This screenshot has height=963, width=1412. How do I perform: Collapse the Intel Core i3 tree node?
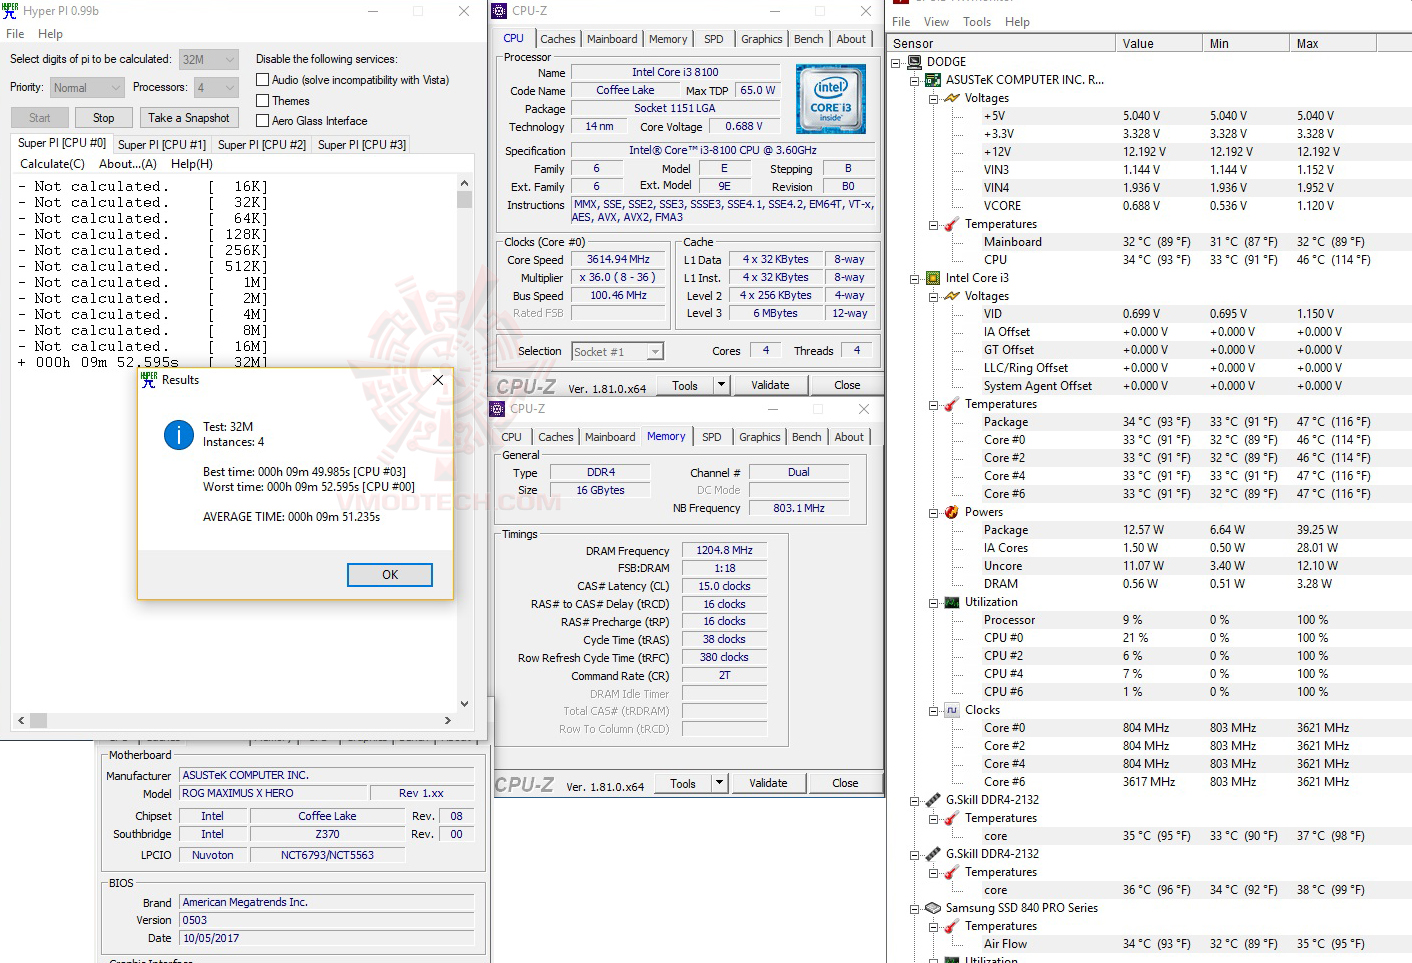pos(915,278)
